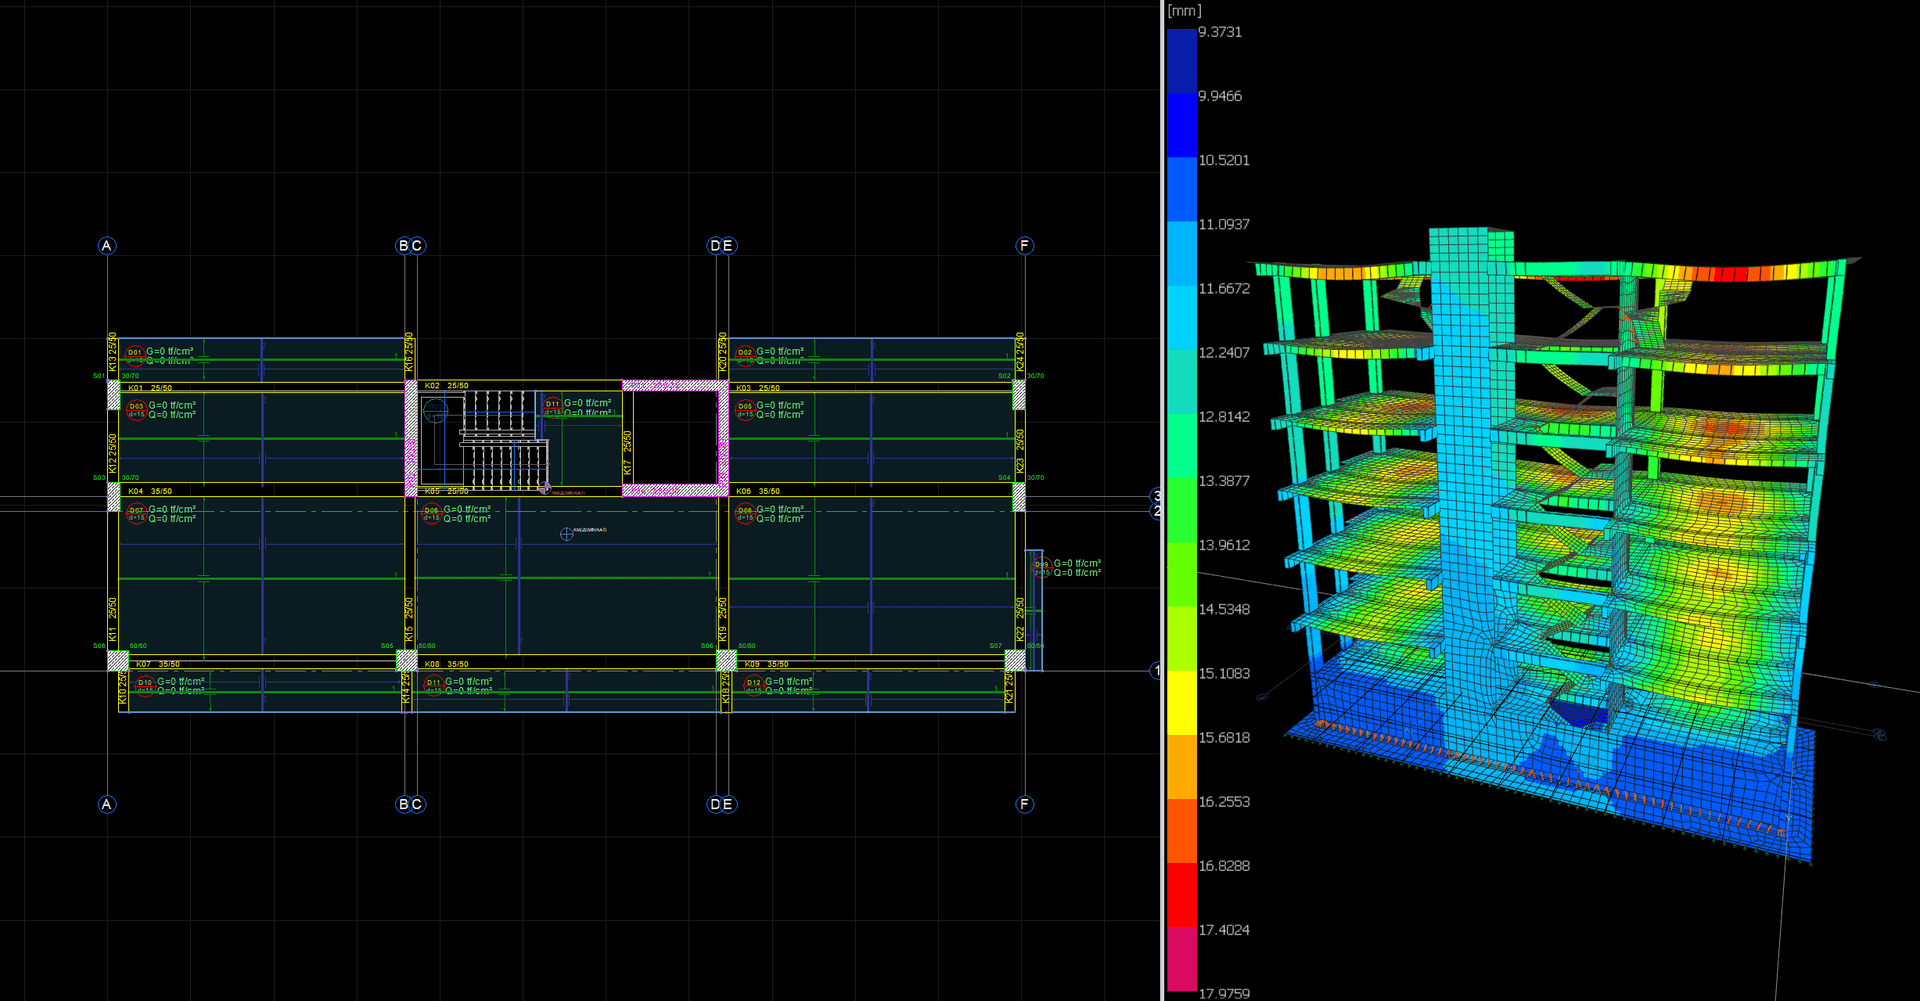This screenshot has height=1001, width=1920.
Task: Select the lower grid axis bubble F
Action: 1024,804
